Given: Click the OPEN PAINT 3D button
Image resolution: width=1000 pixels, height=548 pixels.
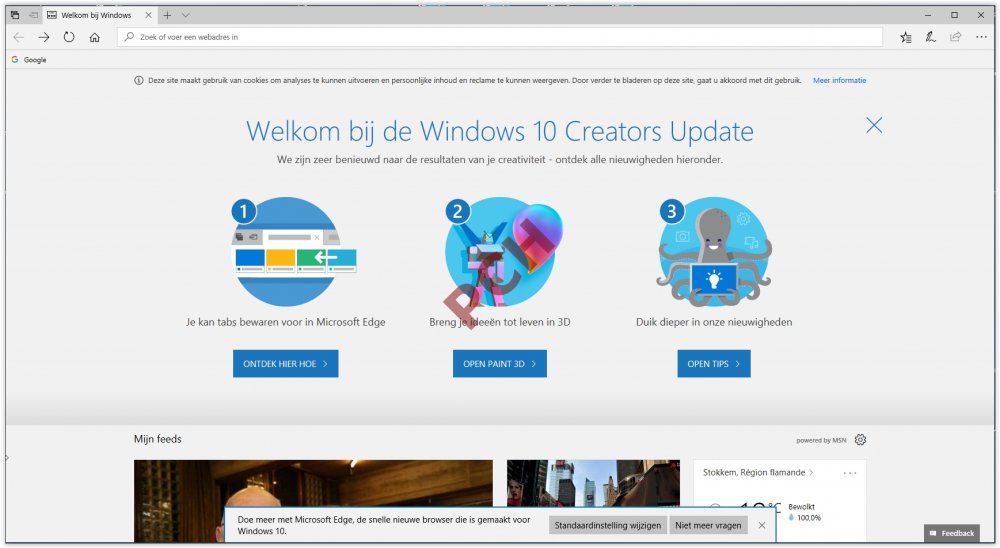Looking at the screenshot, I should coord(500,364).
